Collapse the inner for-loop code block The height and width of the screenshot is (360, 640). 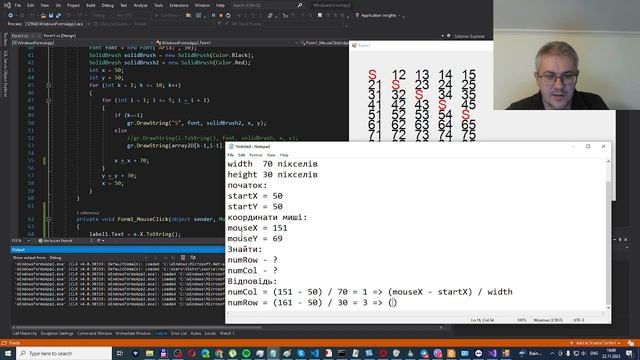click(49, 100)
